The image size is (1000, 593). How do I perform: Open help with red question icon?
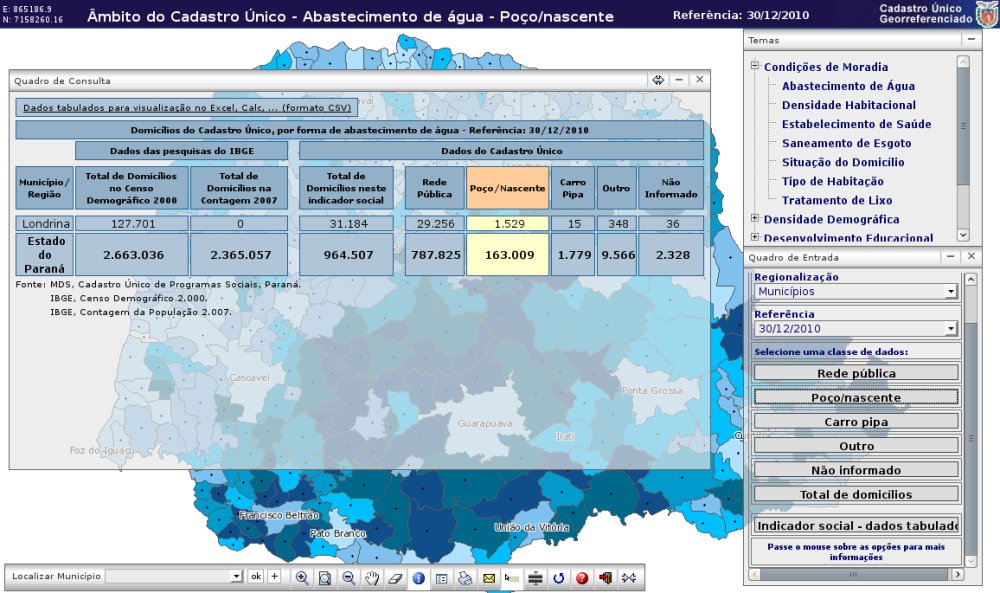point(581,577)
